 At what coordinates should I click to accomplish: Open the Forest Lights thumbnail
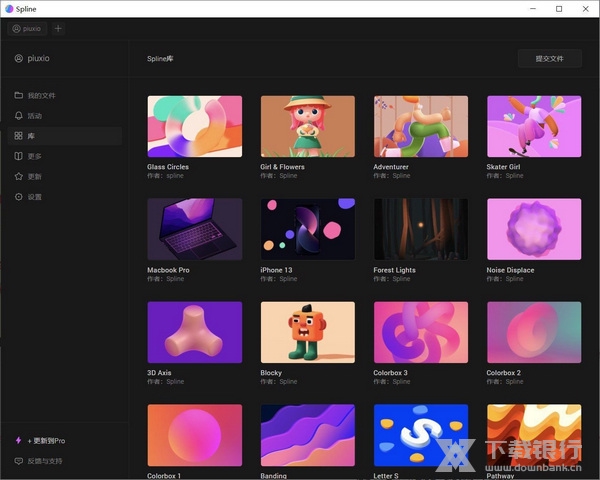[x=420, y=229]
